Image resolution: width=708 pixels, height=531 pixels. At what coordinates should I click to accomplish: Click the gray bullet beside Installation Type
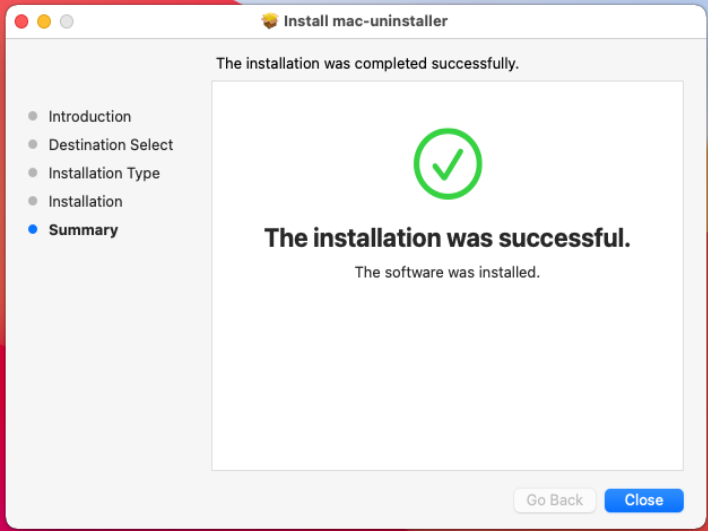tap(33, 173)
